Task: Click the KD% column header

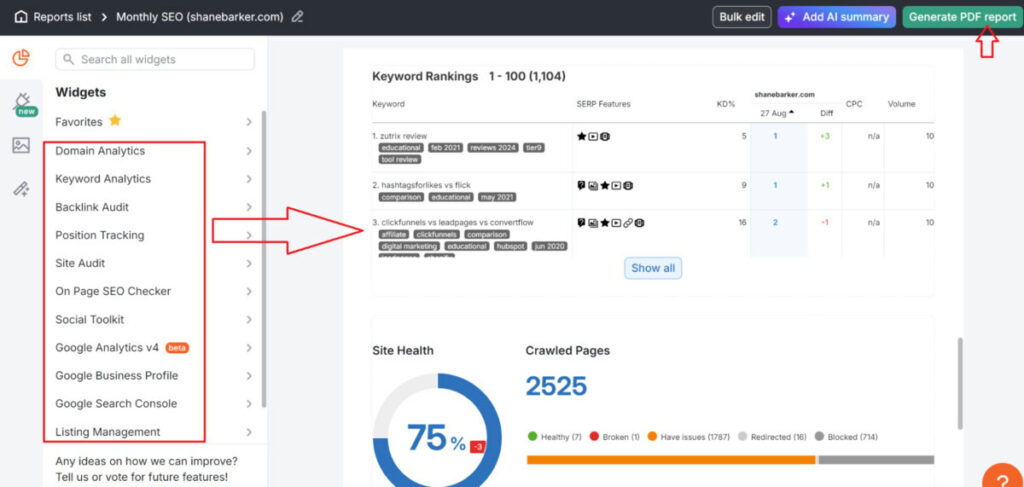Action: pyautogui.click(x=726, y=104)
